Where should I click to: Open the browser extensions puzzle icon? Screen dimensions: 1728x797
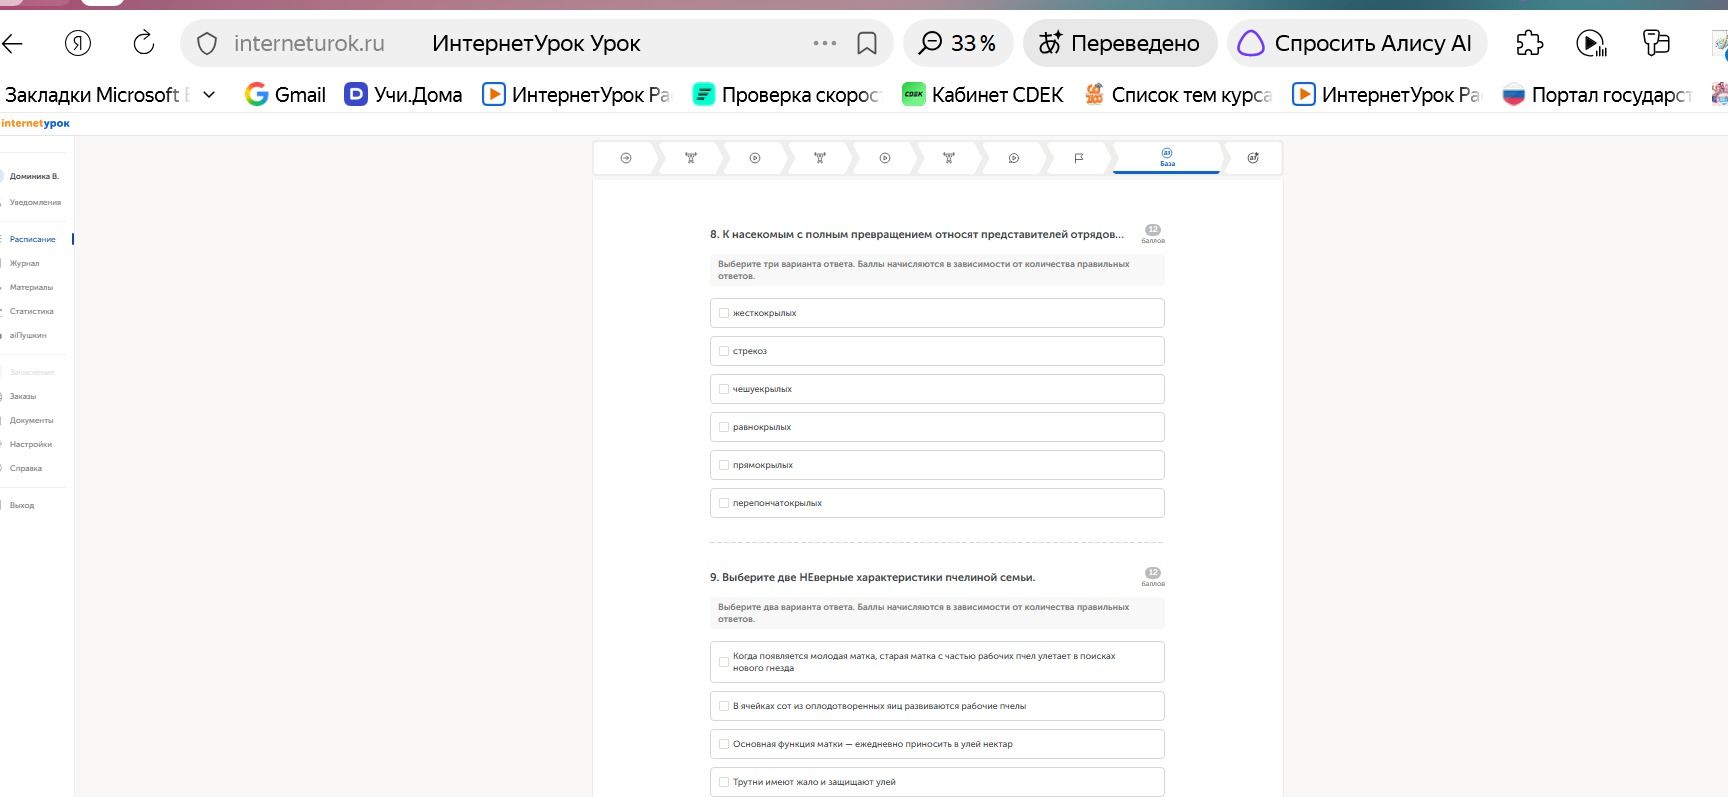coord(1529,43)
